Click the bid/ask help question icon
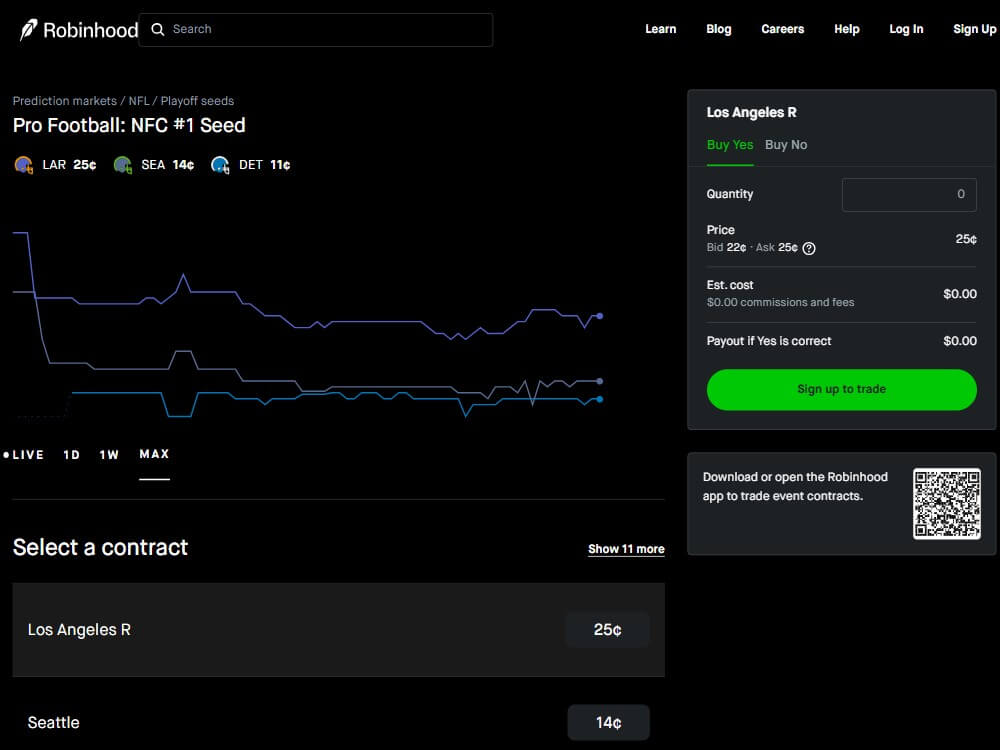 (x=809, y=248)
